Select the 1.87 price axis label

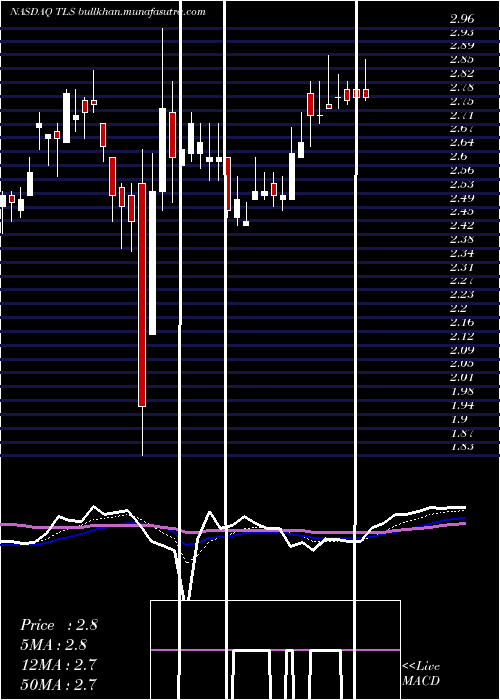462,433
